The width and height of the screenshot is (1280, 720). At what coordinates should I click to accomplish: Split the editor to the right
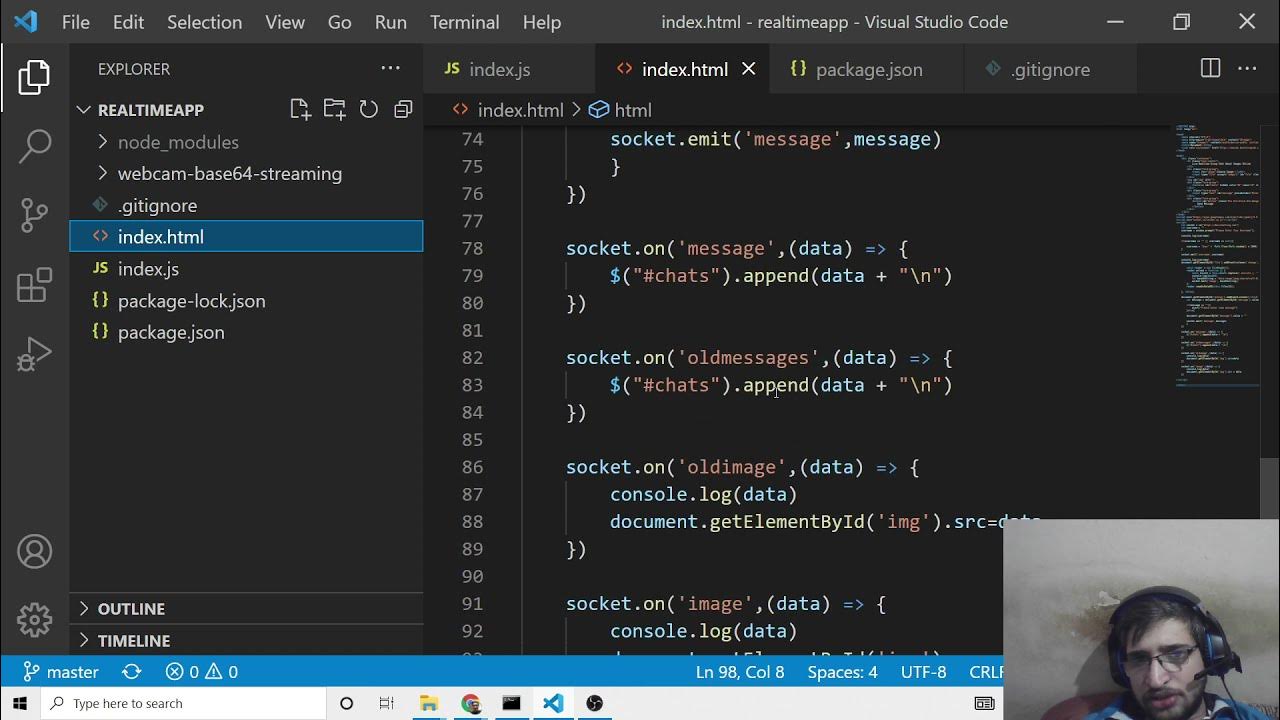coord(1210,69)
